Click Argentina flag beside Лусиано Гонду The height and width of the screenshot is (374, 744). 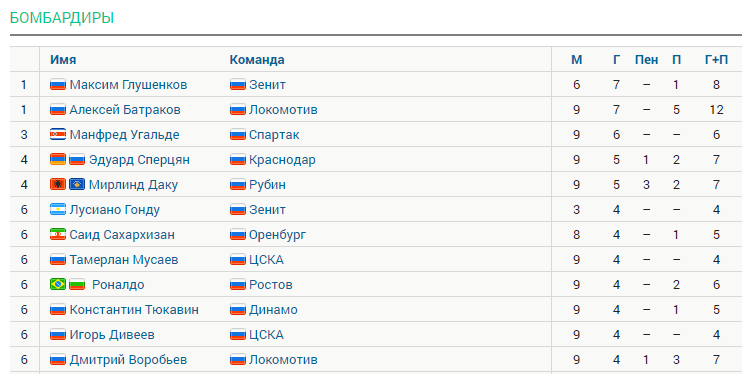tap(58, 209)
